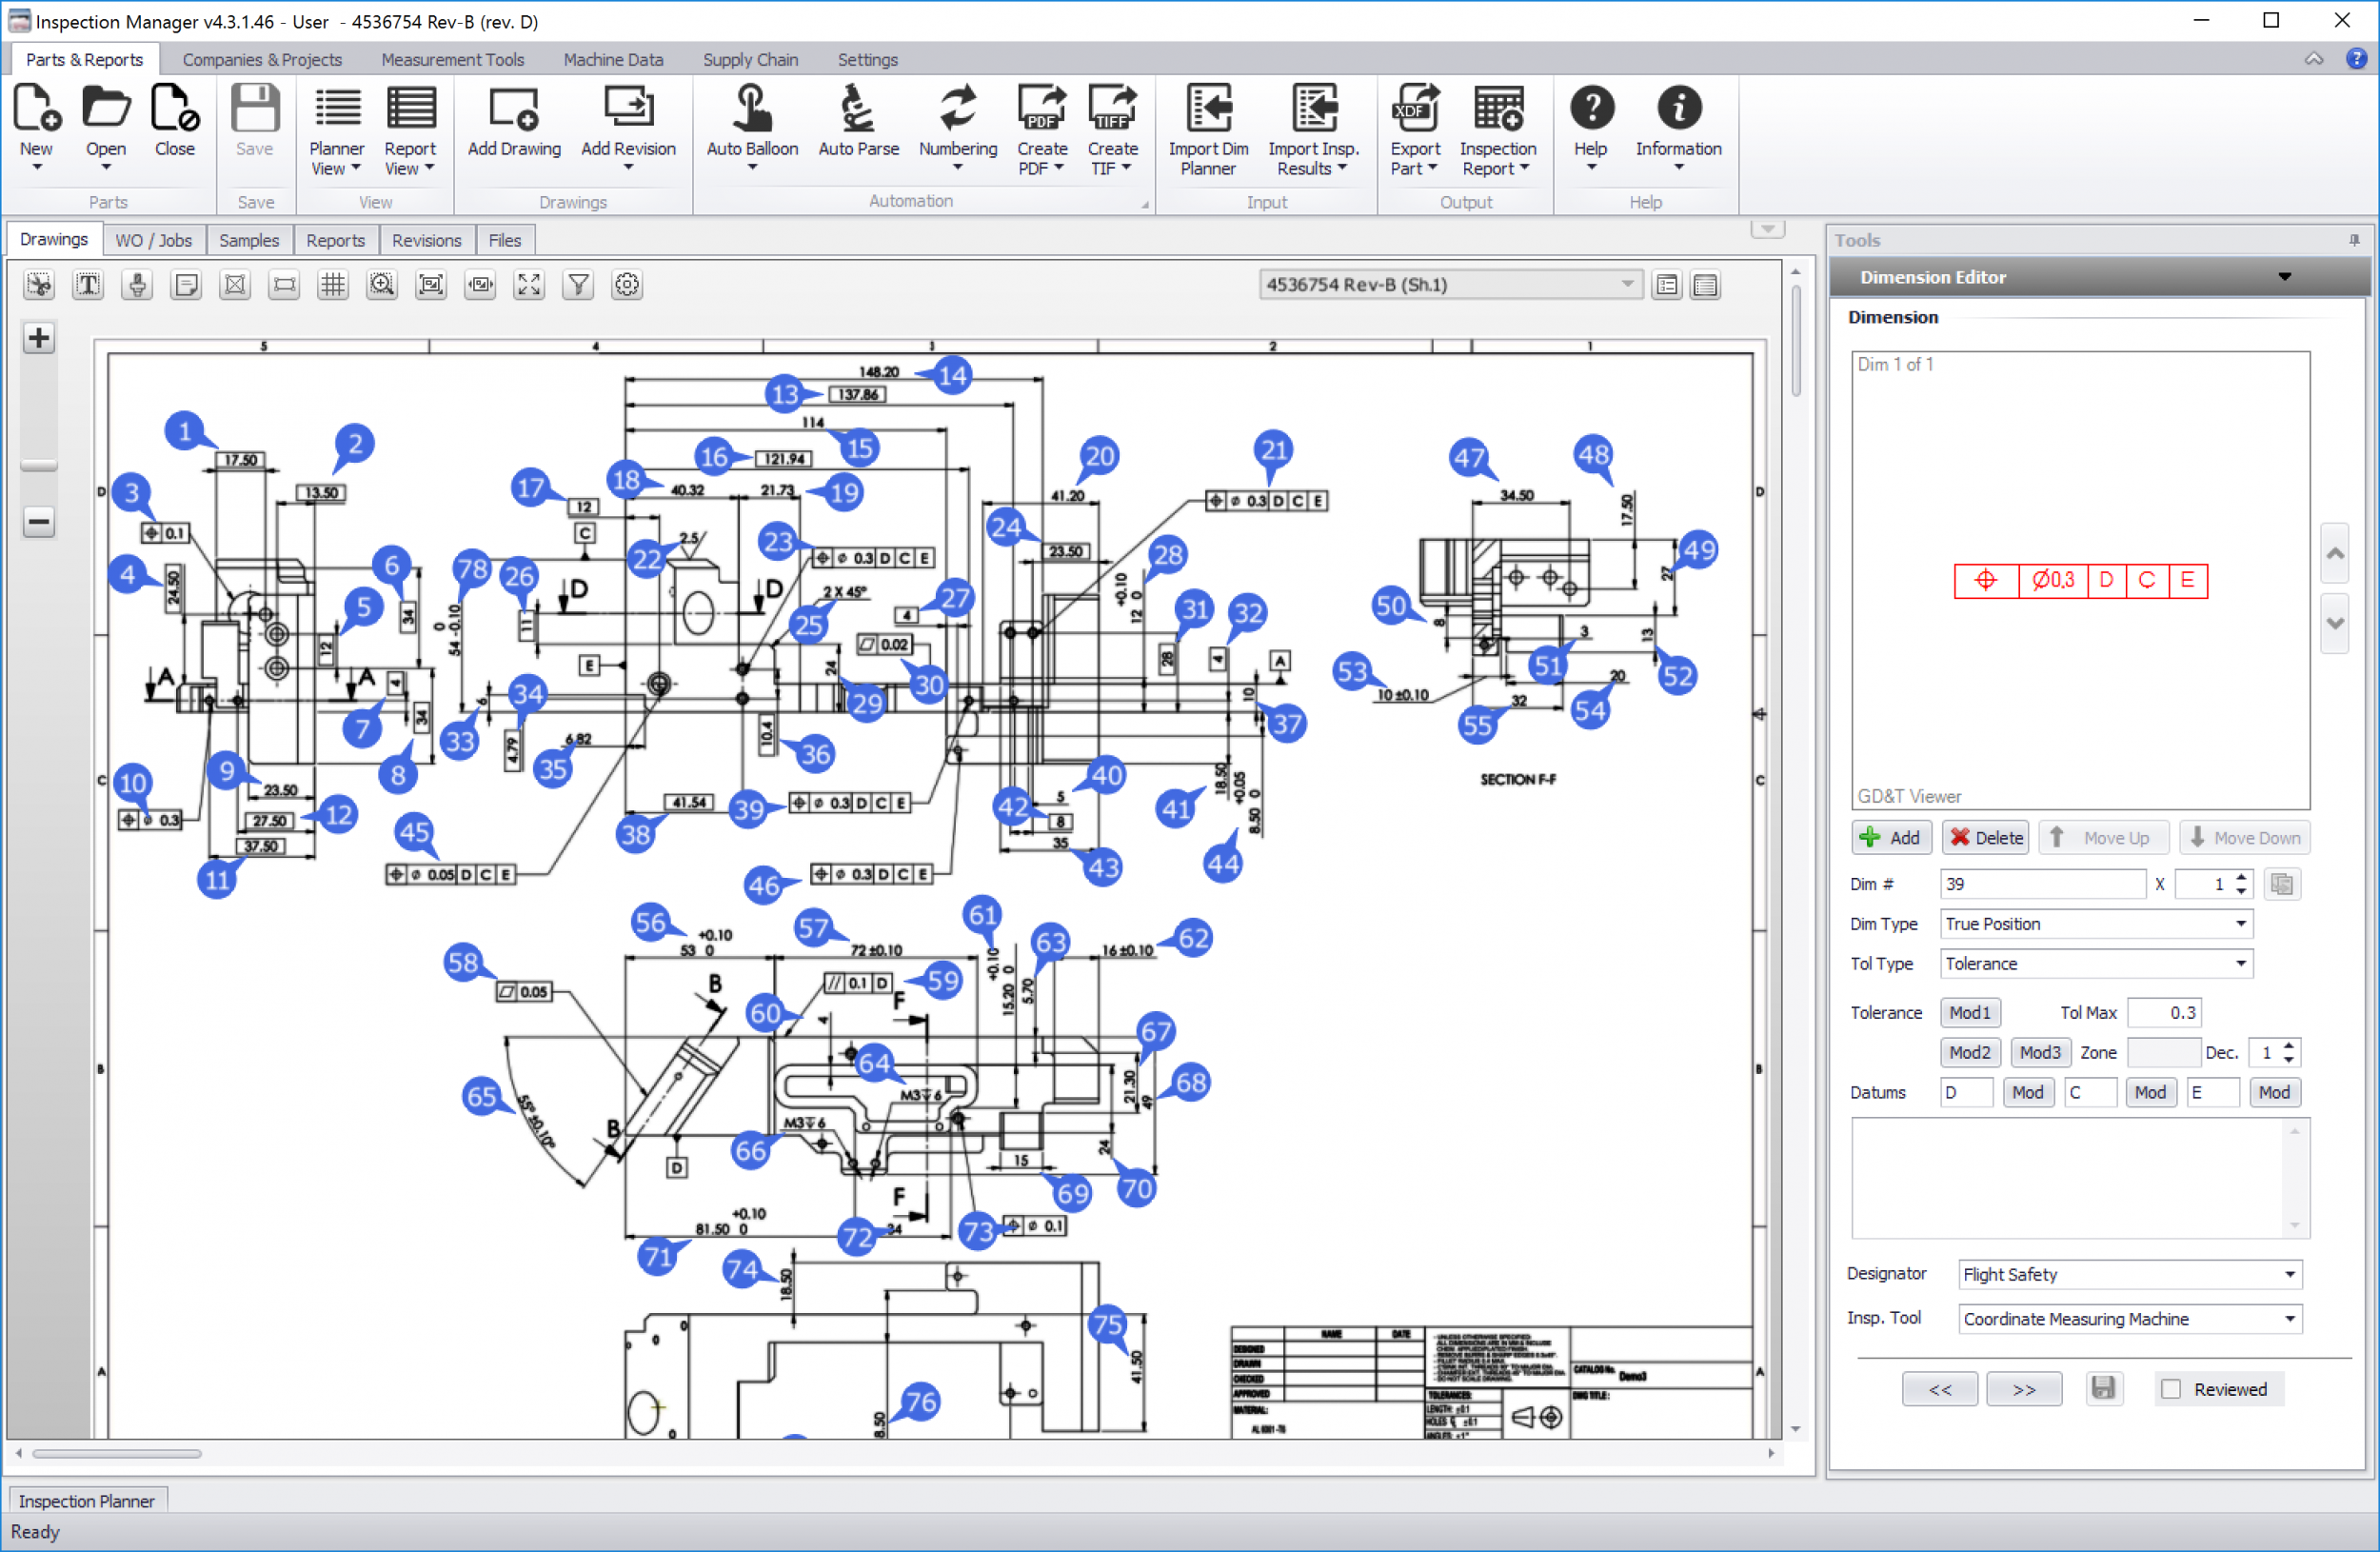Click the Import Dim Planner icon

pyautogui.click(x=1208, y=120)
